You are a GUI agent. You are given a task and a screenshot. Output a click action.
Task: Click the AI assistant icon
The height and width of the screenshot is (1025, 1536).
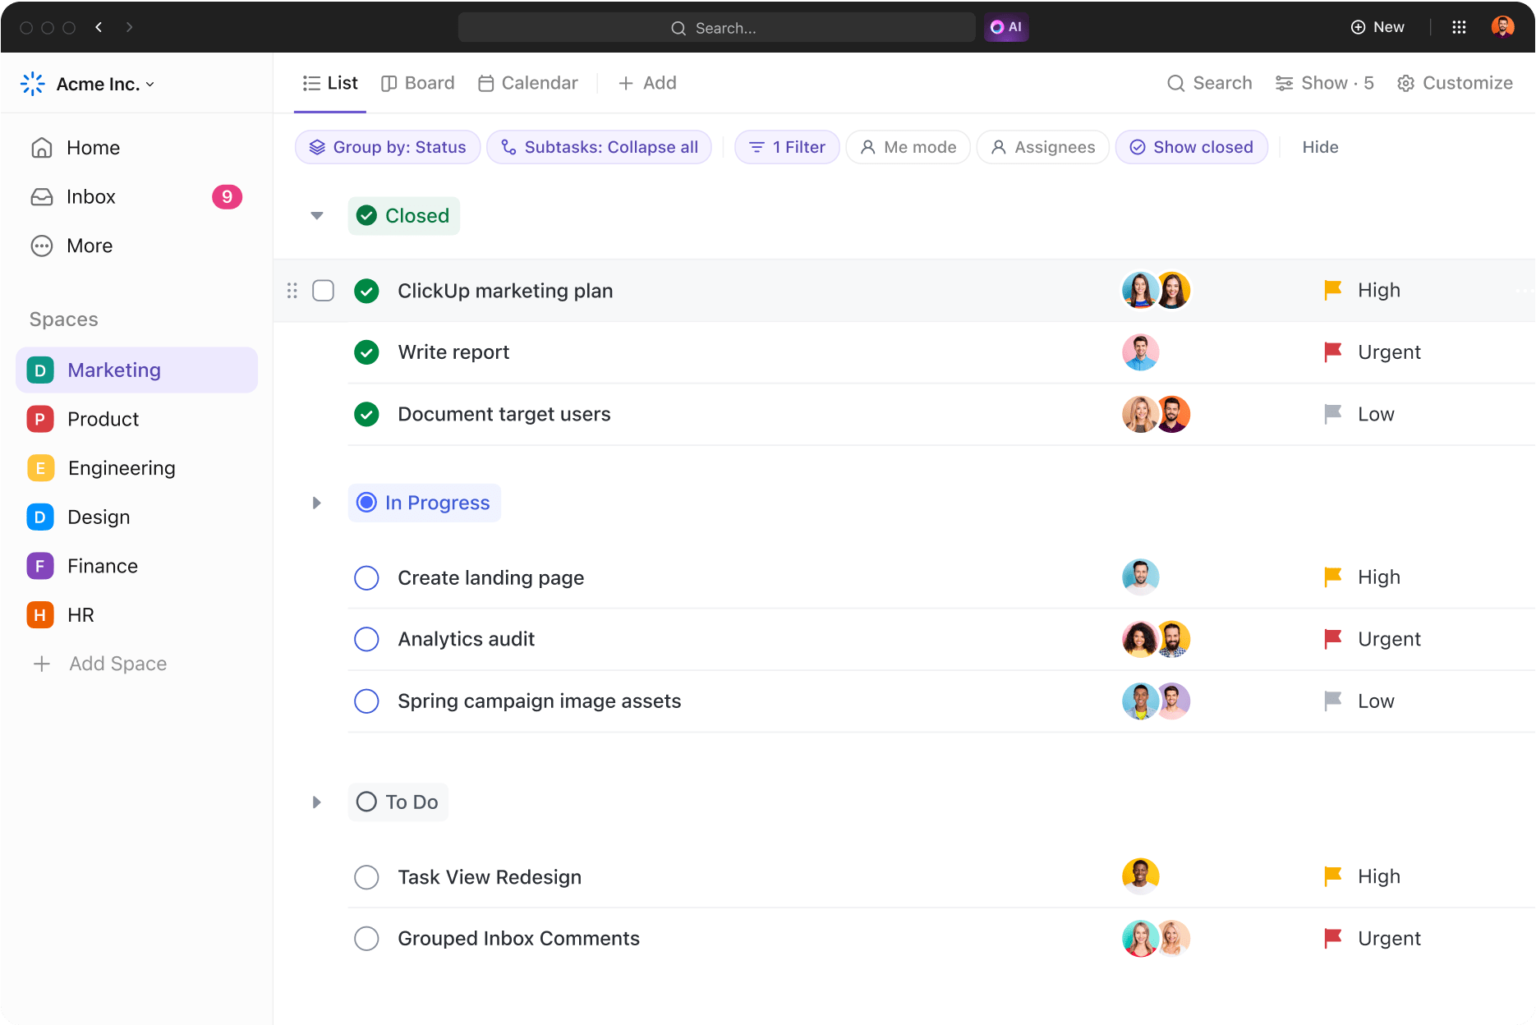pyautogui.click(x=1006, y=27)
